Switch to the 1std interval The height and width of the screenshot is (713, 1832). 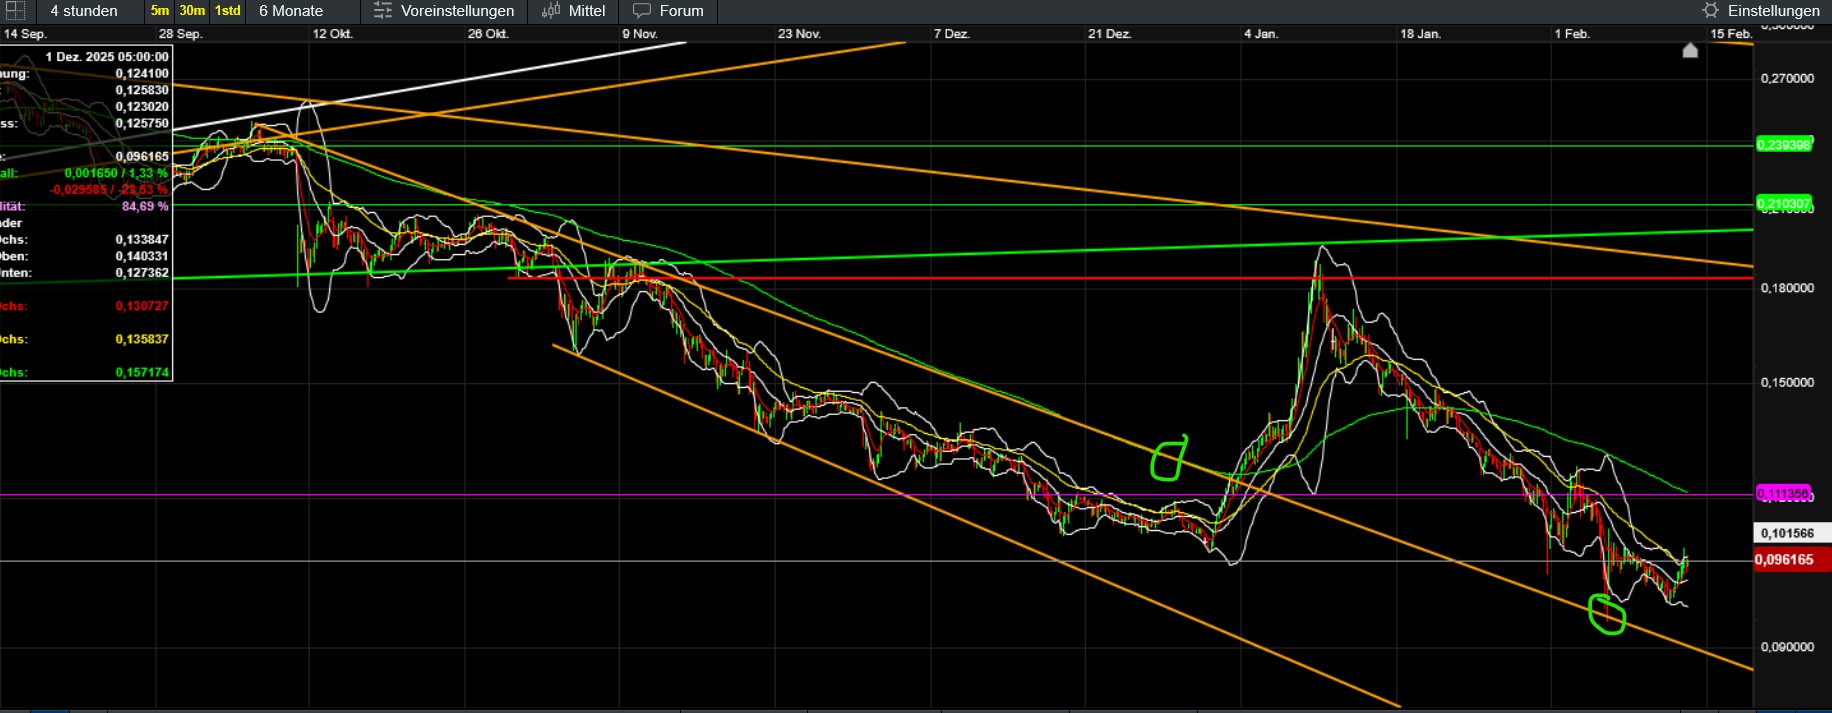point(228,11)
